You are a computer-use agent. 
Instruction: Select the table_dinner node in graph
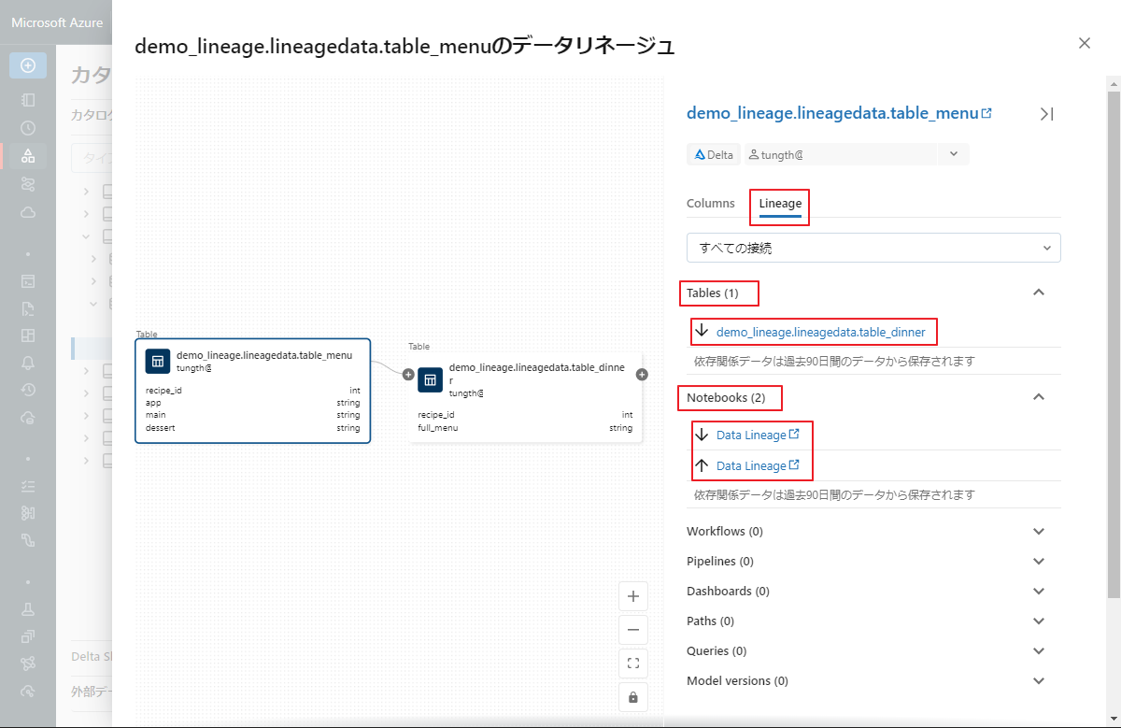pyautogui.click(x=525, y=397)
